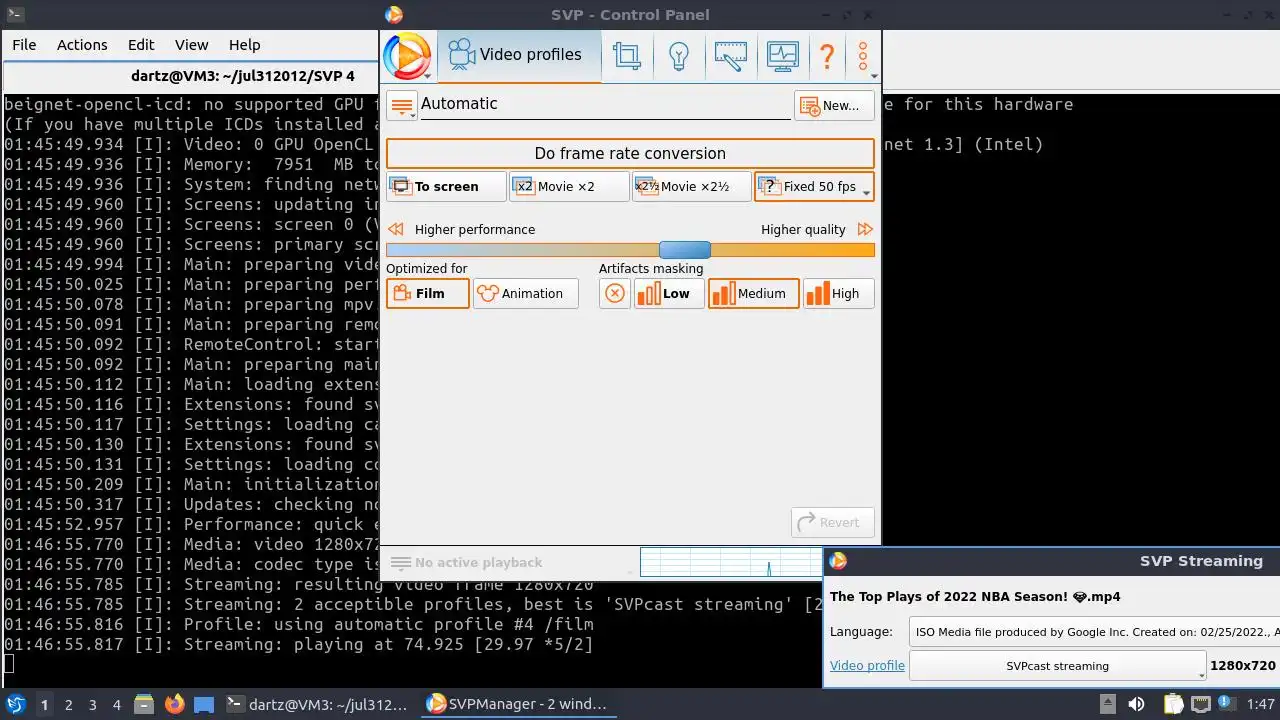Select the Movie ×2½ frame rate mode
The width and height of the screenshot is (1280, 720).
click(x=691, y=186)
